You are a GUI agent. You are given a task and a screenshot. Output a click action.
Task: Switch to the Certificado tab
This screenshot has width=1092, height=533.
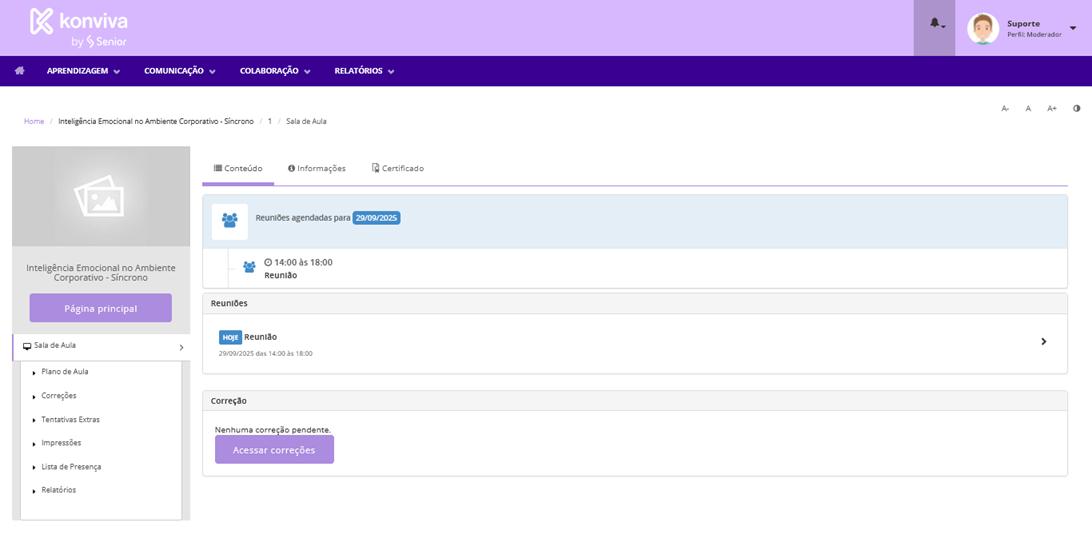(398, 168)
